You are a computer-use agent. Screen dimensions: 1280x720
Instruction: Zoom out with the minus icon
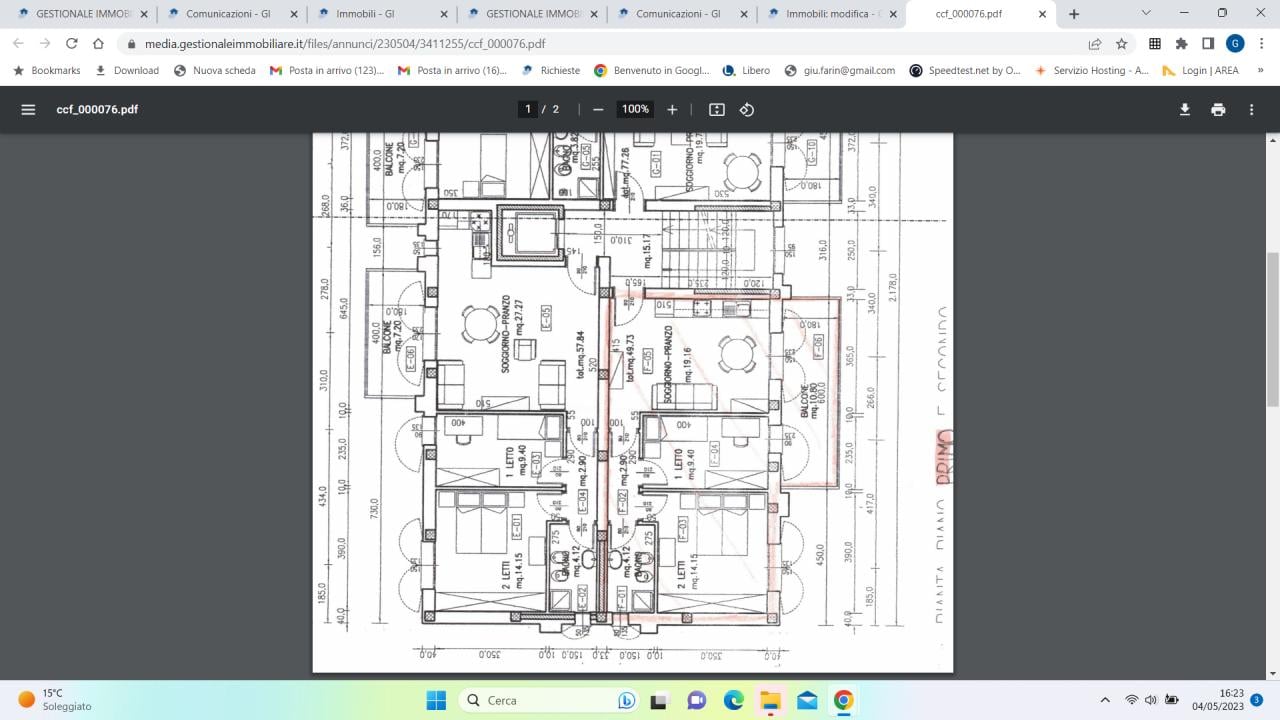(x=598, y=109)
